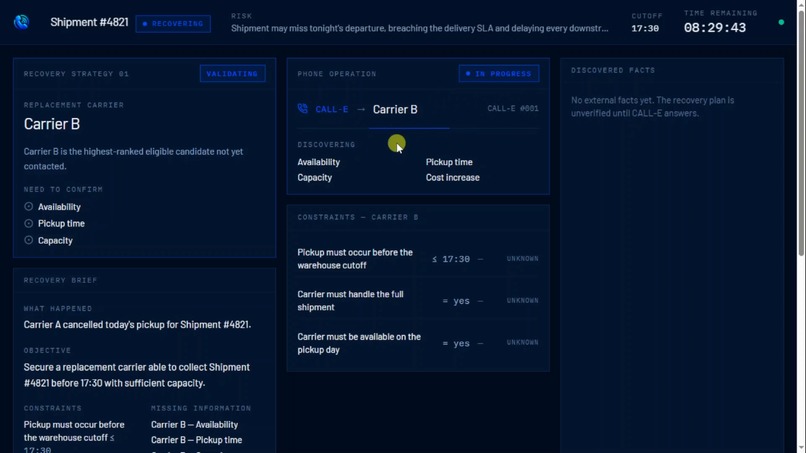Click Cost increase under Discovering
The width and height of the screenshot is (806, 453).
point(452,177)
